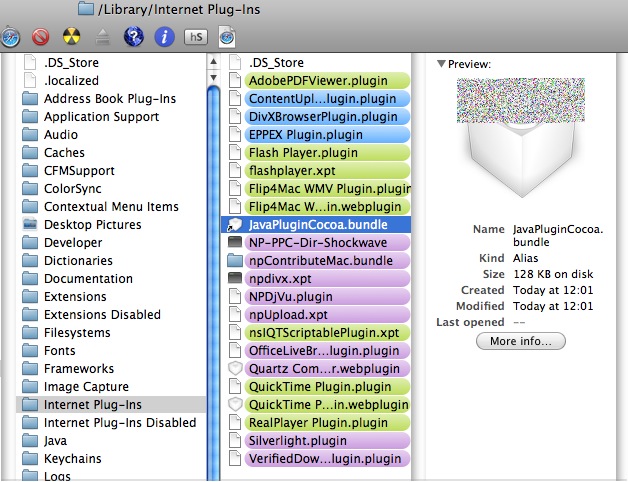Image resolution: width=628 pixels, height=482 pixels.
Task: Open help via globe question mark icon
Action: 134,37
